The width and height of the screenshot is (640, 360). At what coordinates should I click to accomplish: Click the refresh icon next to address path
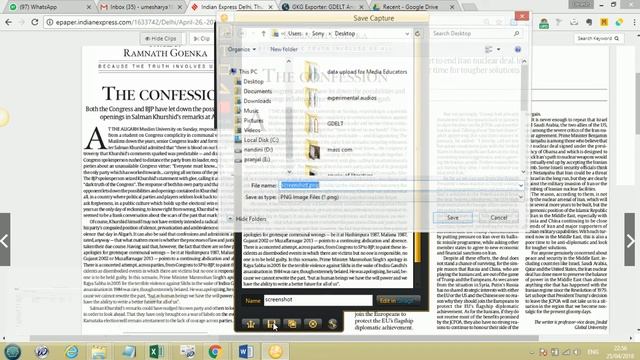pyautogui.click(x=418, y=33)
